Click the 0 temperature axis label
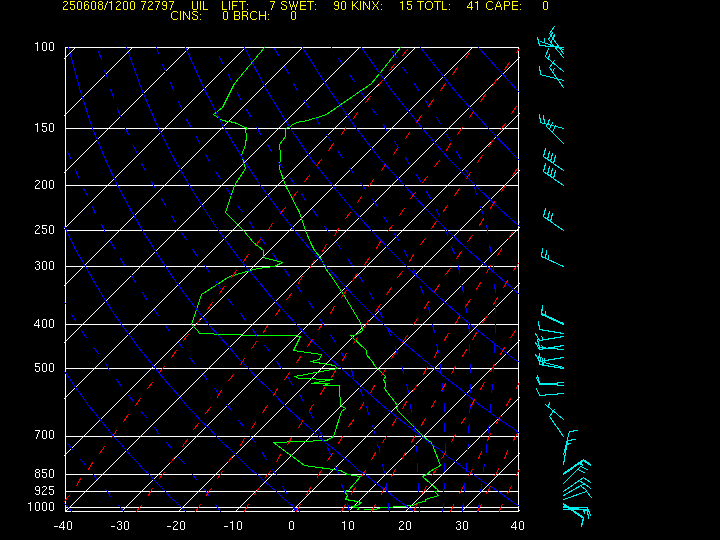Viewport: 720px width, 540px height. pos(292,526)
